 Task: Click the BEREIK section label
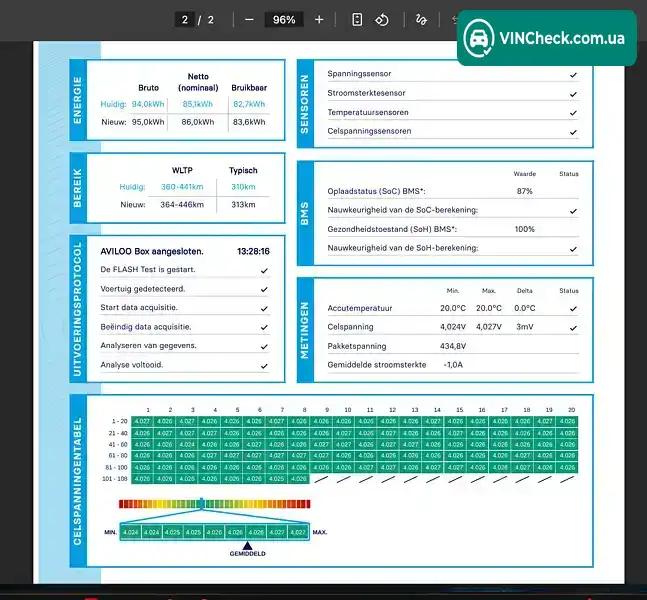78,188
